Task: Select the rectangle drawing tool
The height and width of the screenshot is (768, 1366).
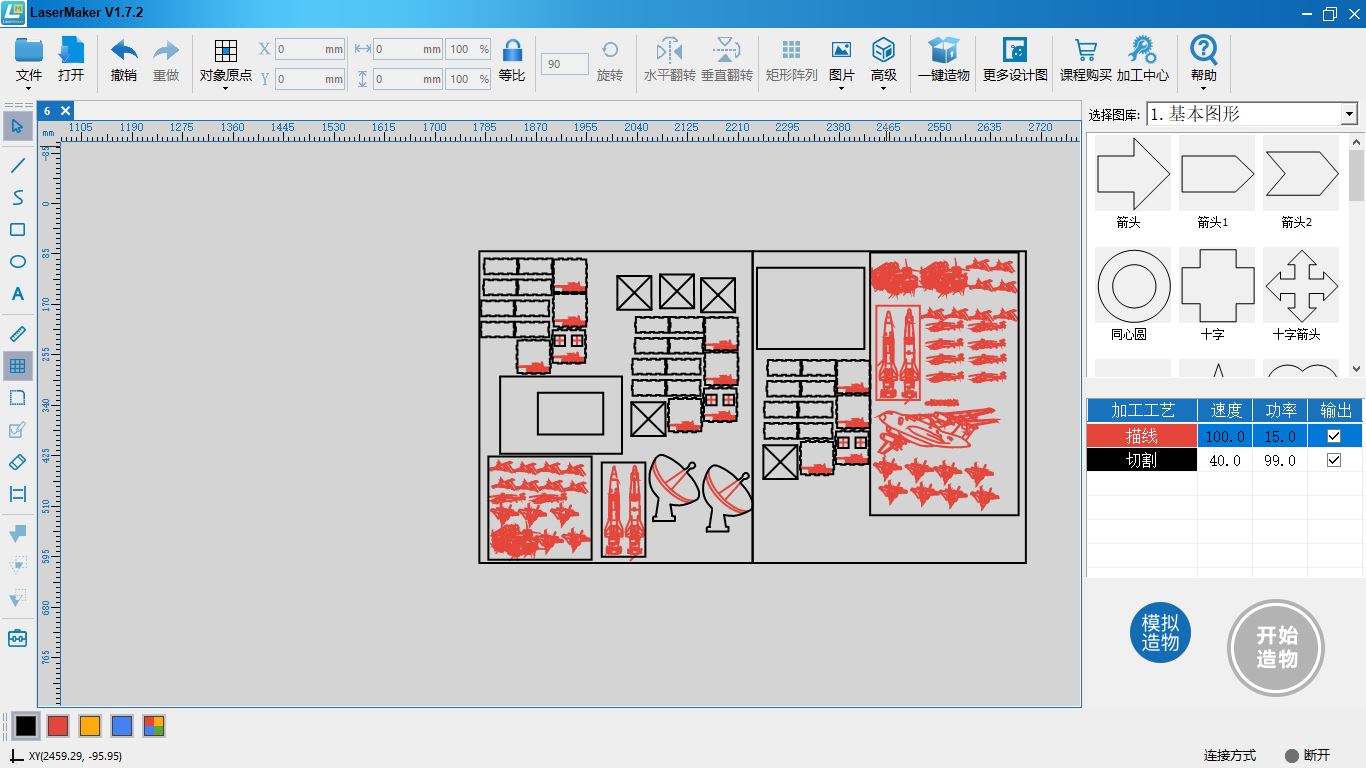Action: point(17,230)
